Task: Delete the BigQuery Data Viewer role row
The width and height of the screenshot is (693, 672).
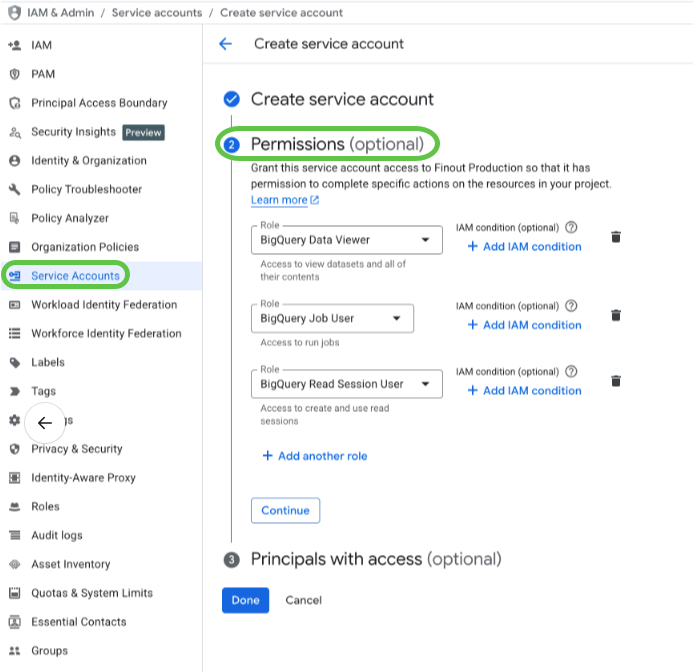Action: 616,237
